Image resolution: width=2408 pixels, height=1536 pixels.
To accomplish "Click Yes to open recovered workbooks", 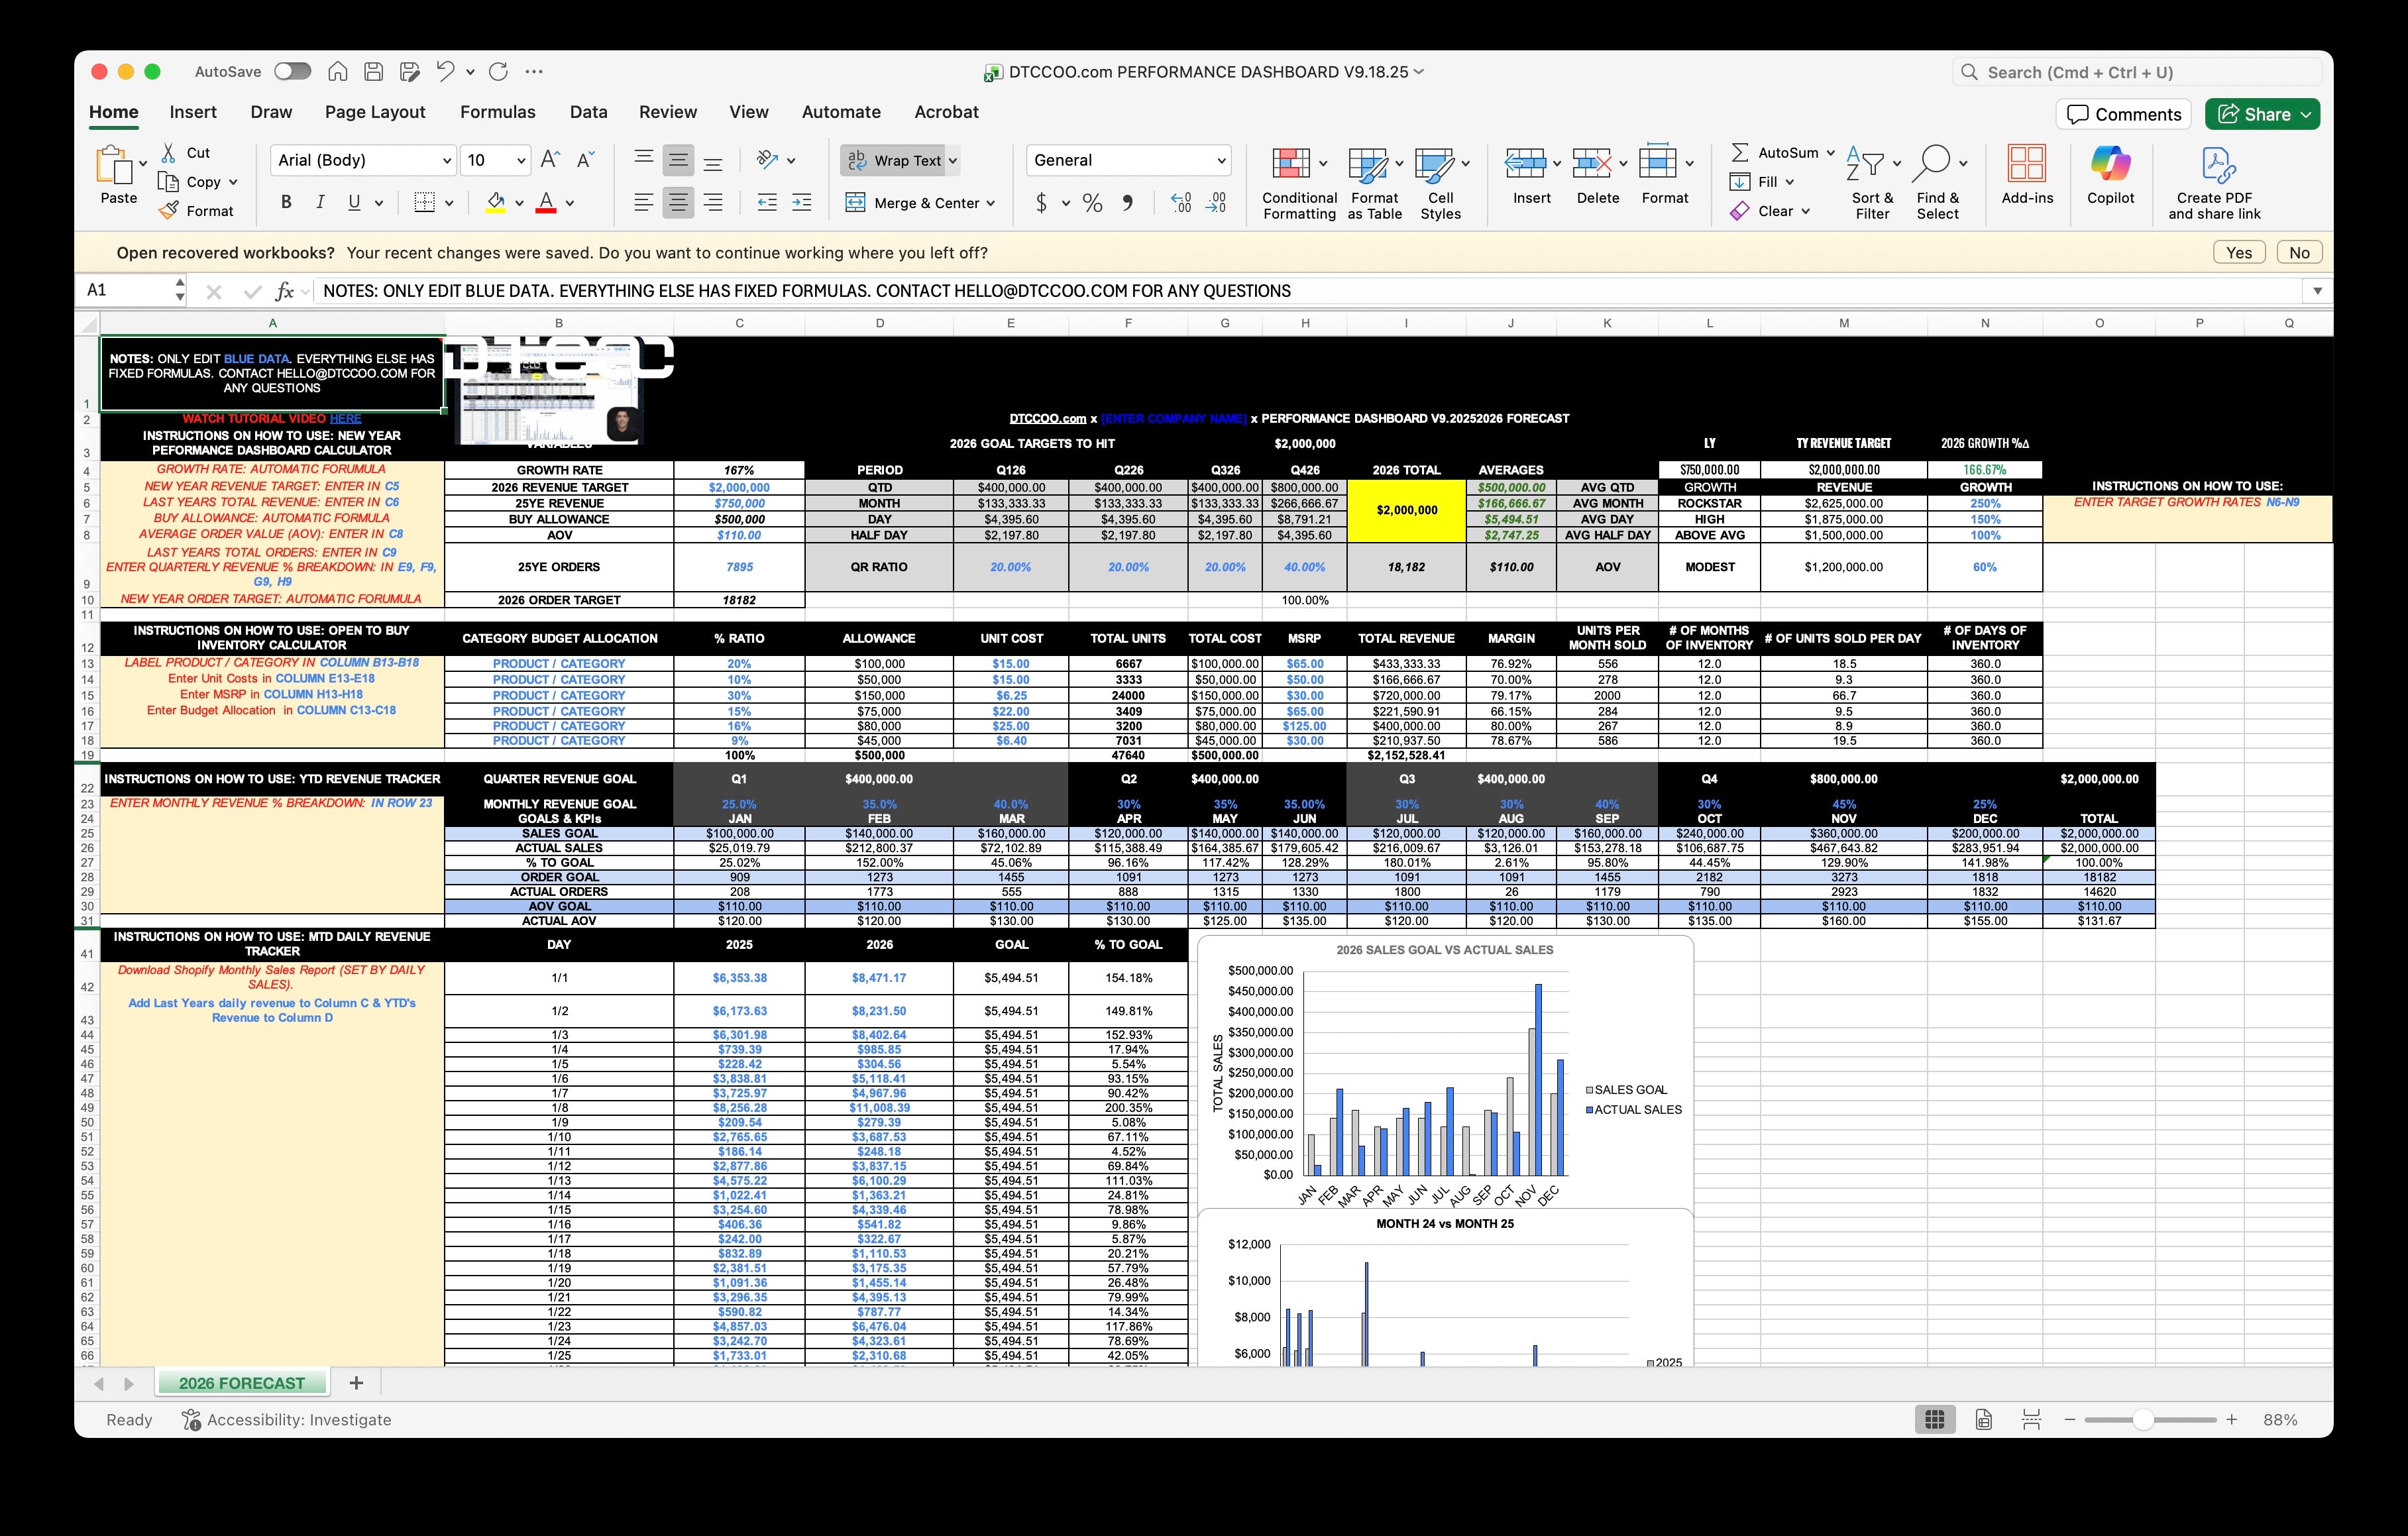I will [x=2239, y=252].
